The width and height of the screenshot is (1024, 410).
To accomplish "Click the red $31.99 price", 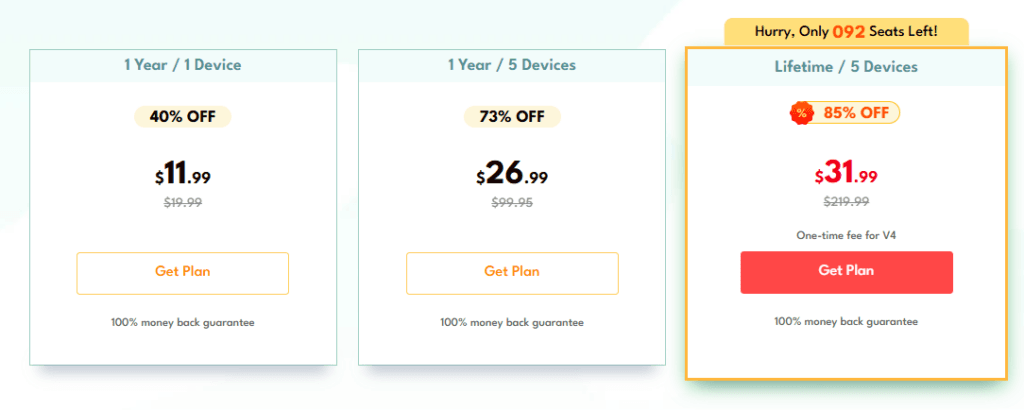I will tap(846, 175).
